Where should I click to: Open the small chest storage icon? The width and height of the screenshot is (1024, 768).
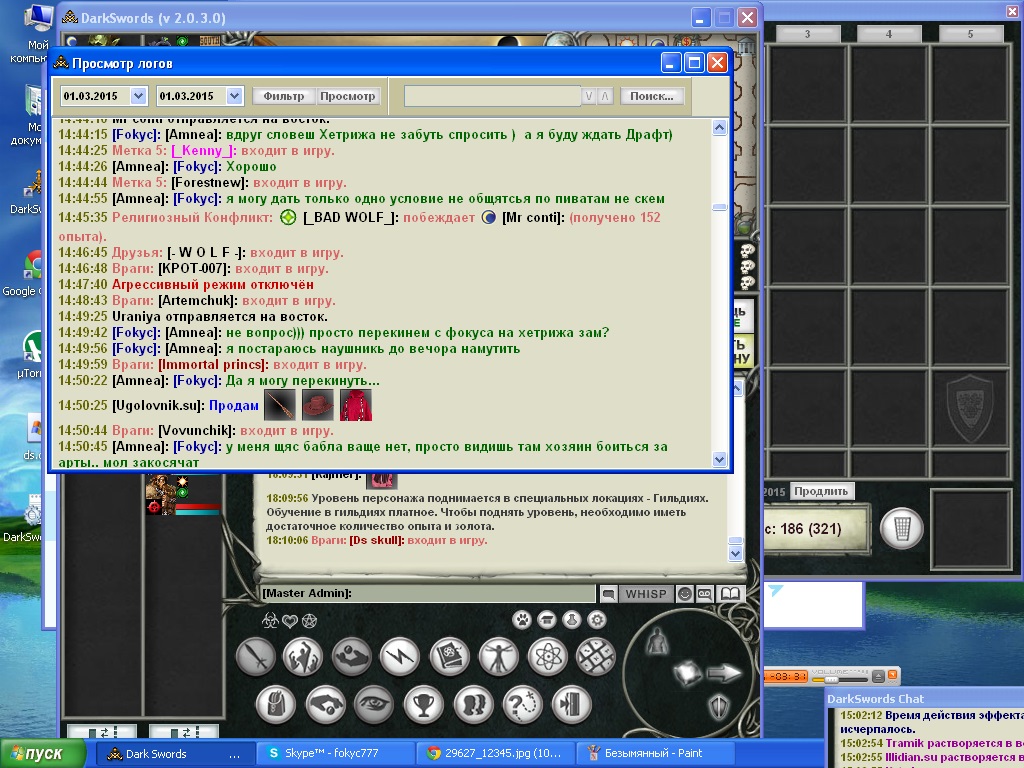pyautogui.click(x=547, y=620)
